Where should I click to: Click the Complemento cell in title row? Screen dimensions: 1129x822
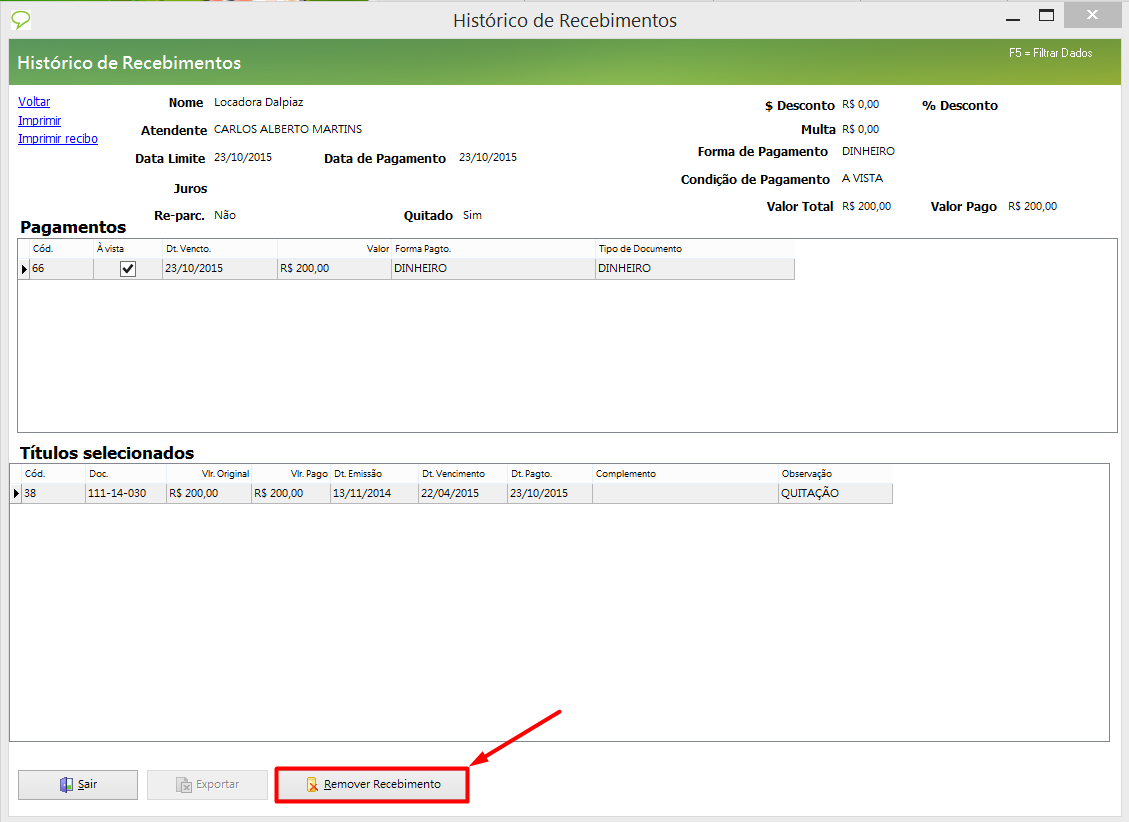click(685, 493)
